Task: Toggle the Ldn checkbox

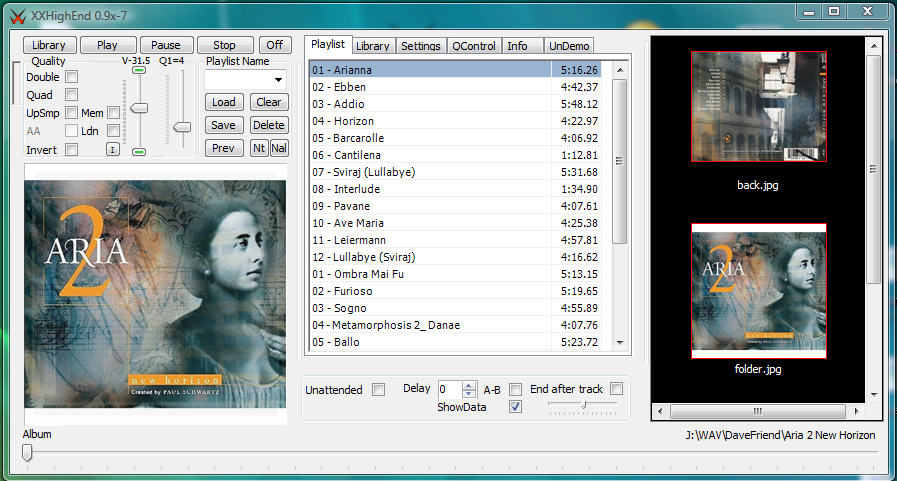Action: click(113, 131)
